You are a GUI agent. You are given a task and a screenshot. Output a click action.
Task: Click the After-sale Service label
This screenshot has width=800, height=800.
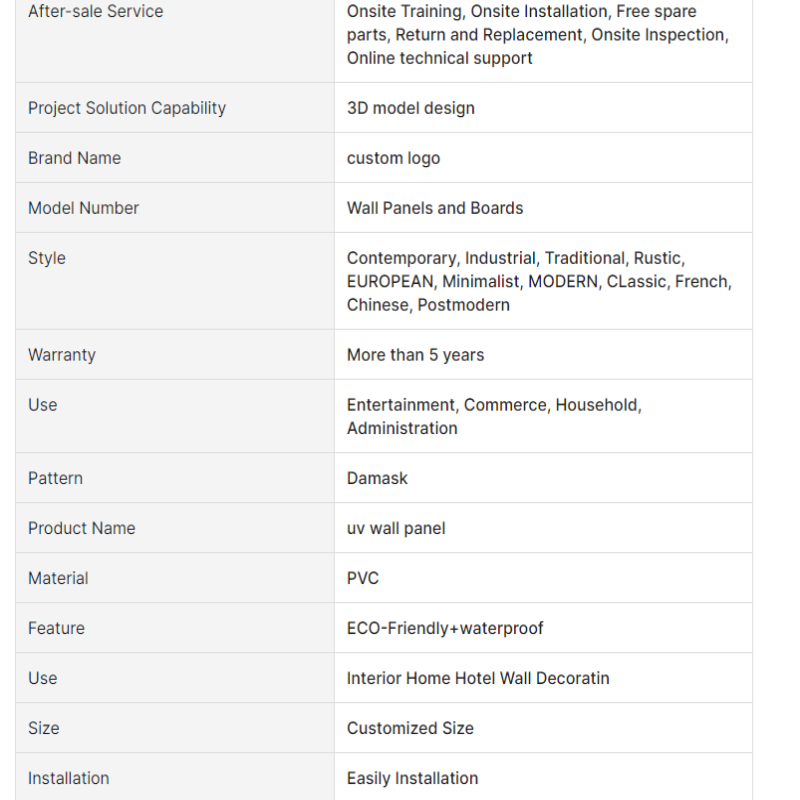tap(95, 11)
